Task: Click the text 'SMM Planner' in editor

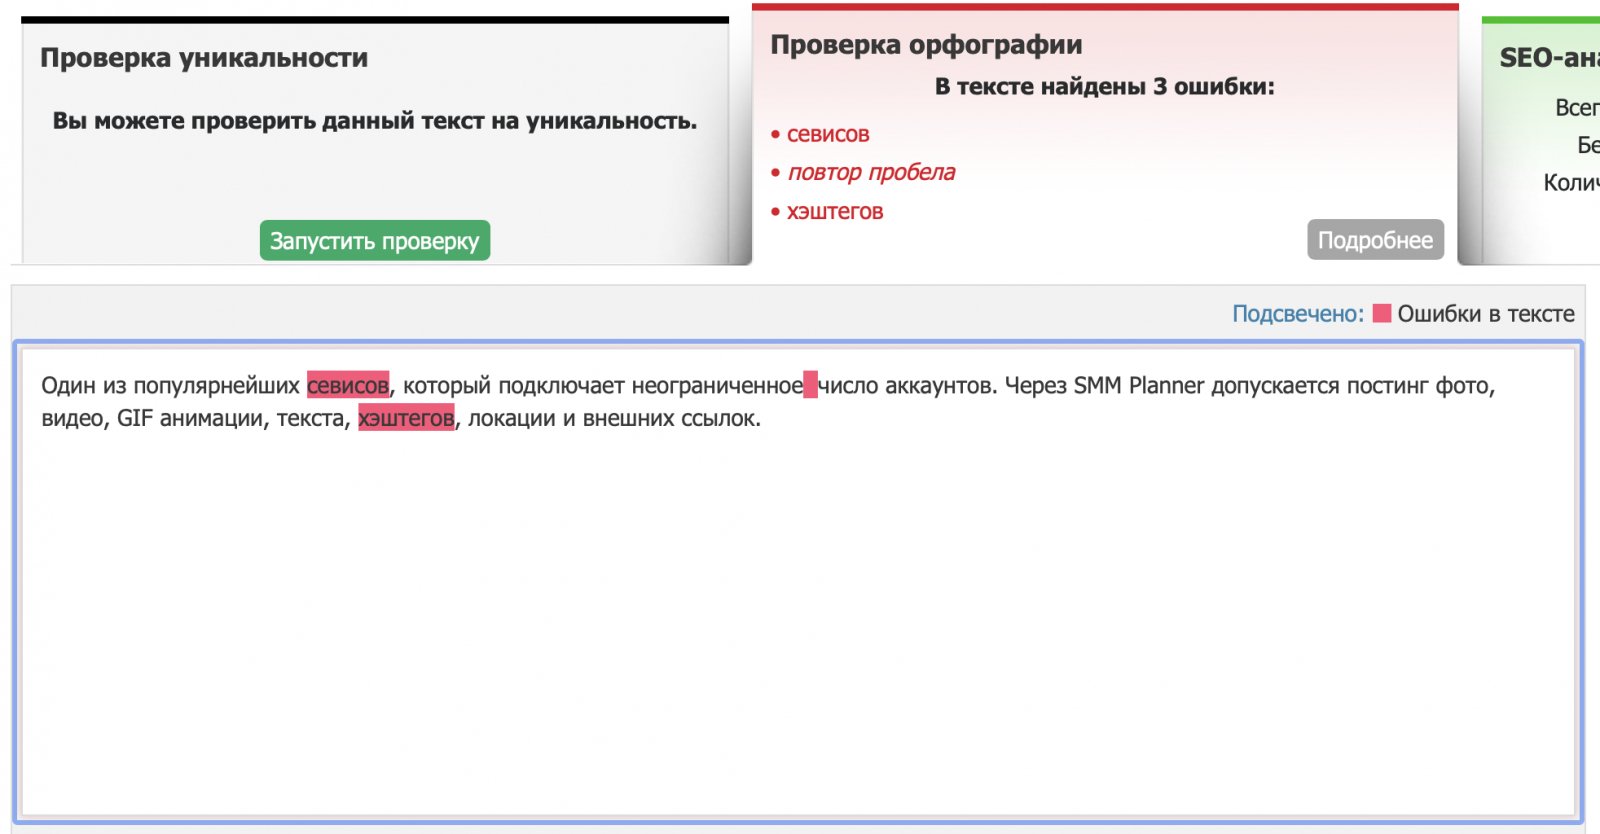Action: [x=1139, y=385]
